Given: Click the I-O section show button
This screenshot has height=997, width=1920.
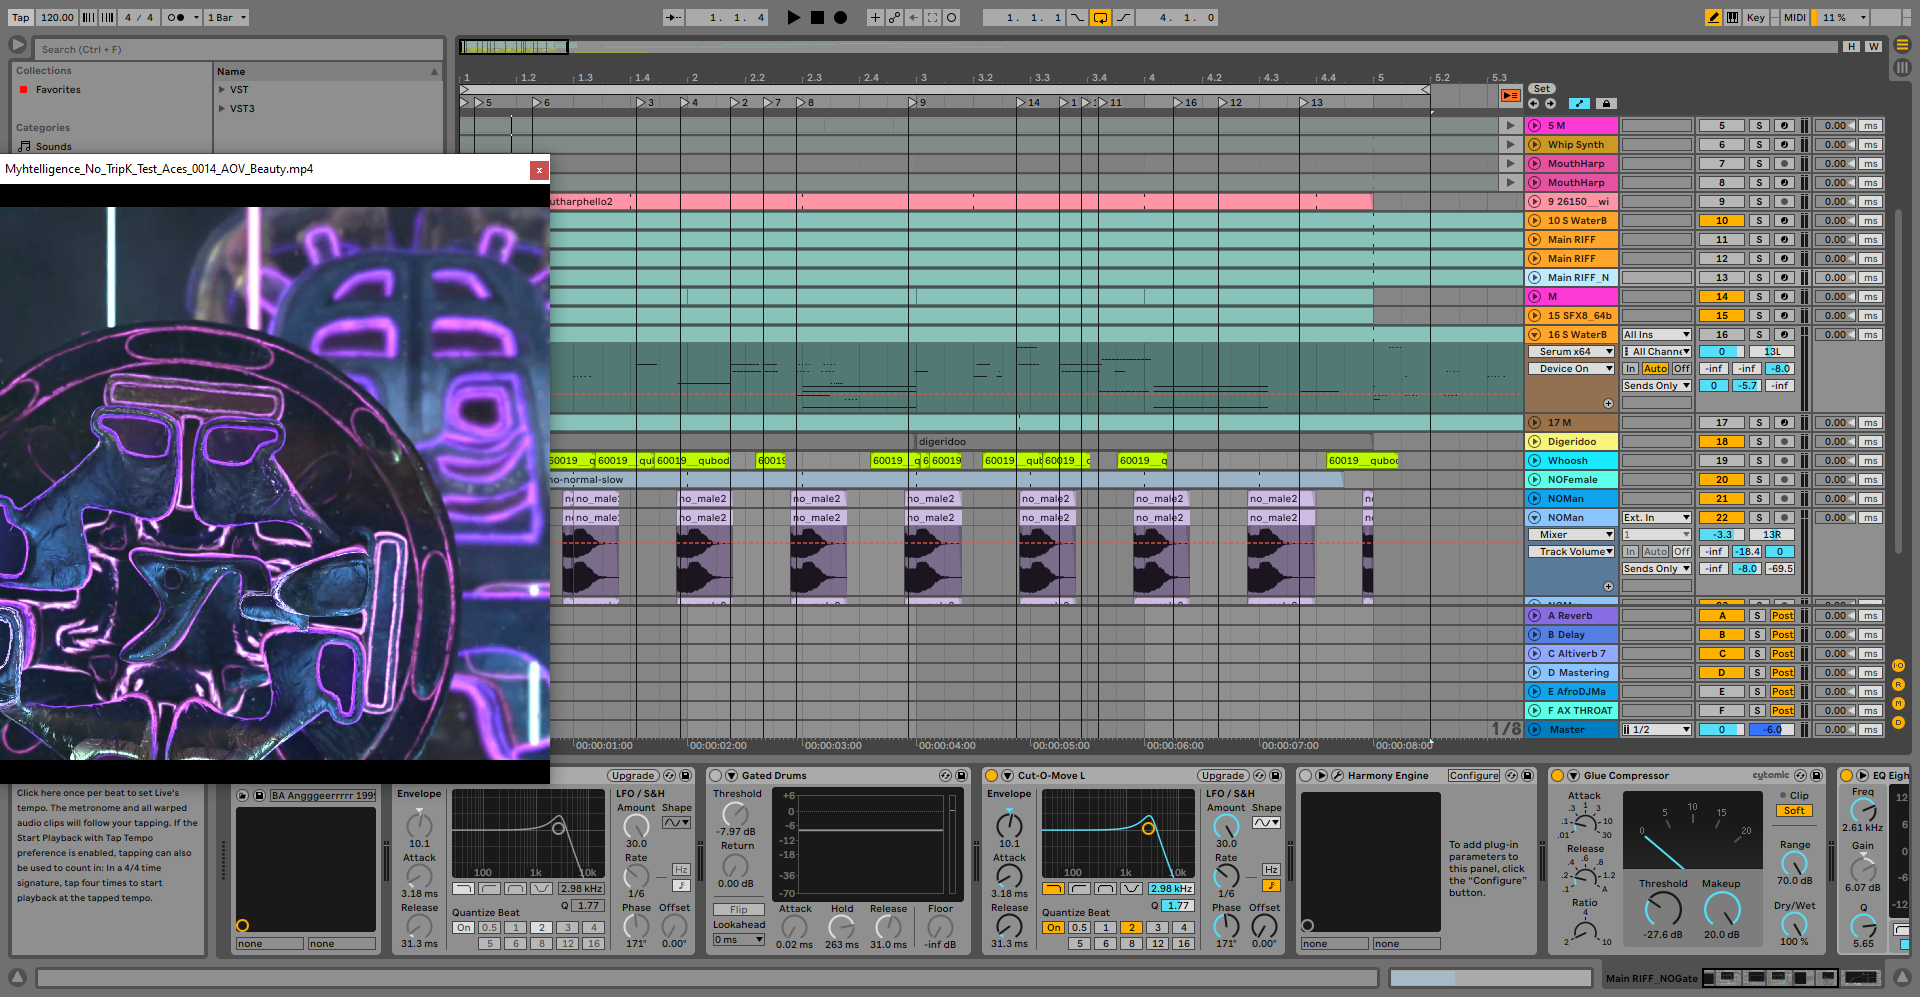Looking at the screenshot, I should click(1898, 666).
